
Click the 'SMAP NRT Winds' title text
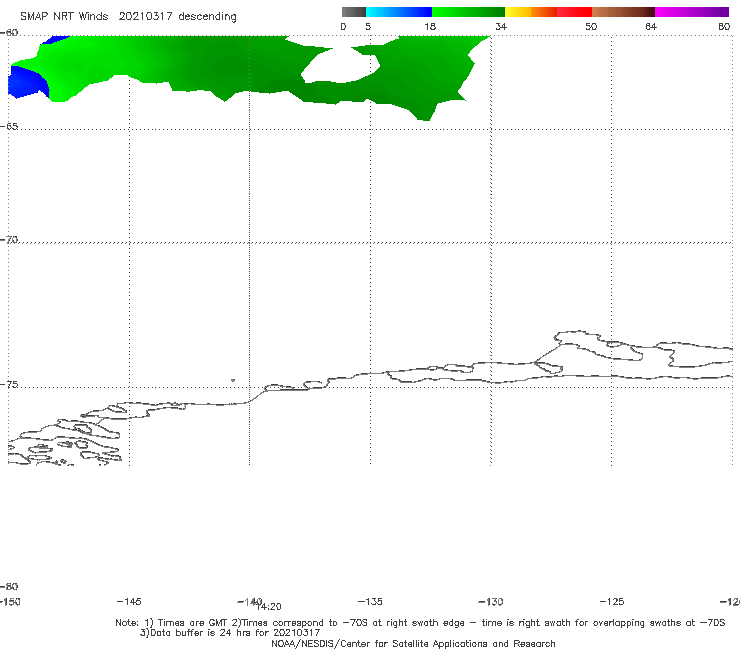coord(64,16)
